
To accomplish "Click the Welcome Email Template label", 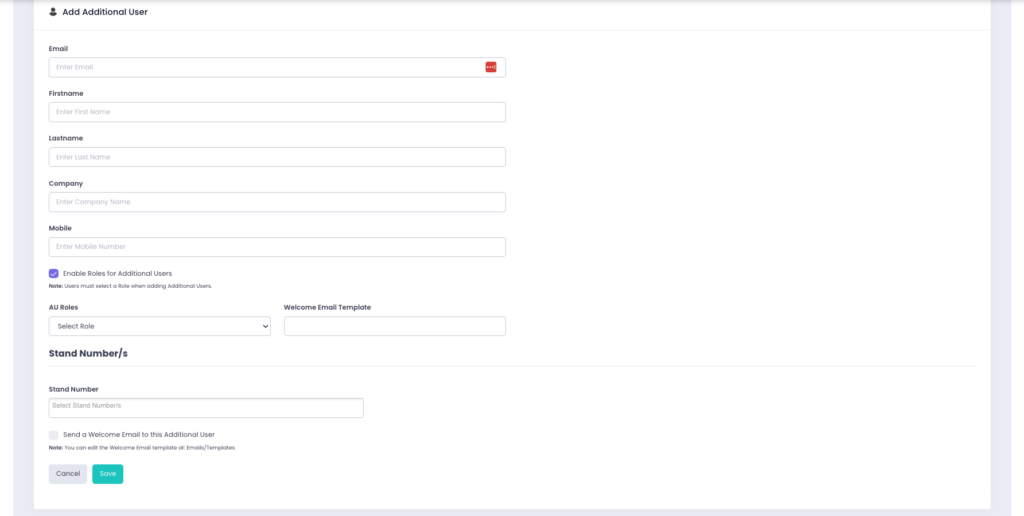I will pyautogui.click(x=327, y=307).
